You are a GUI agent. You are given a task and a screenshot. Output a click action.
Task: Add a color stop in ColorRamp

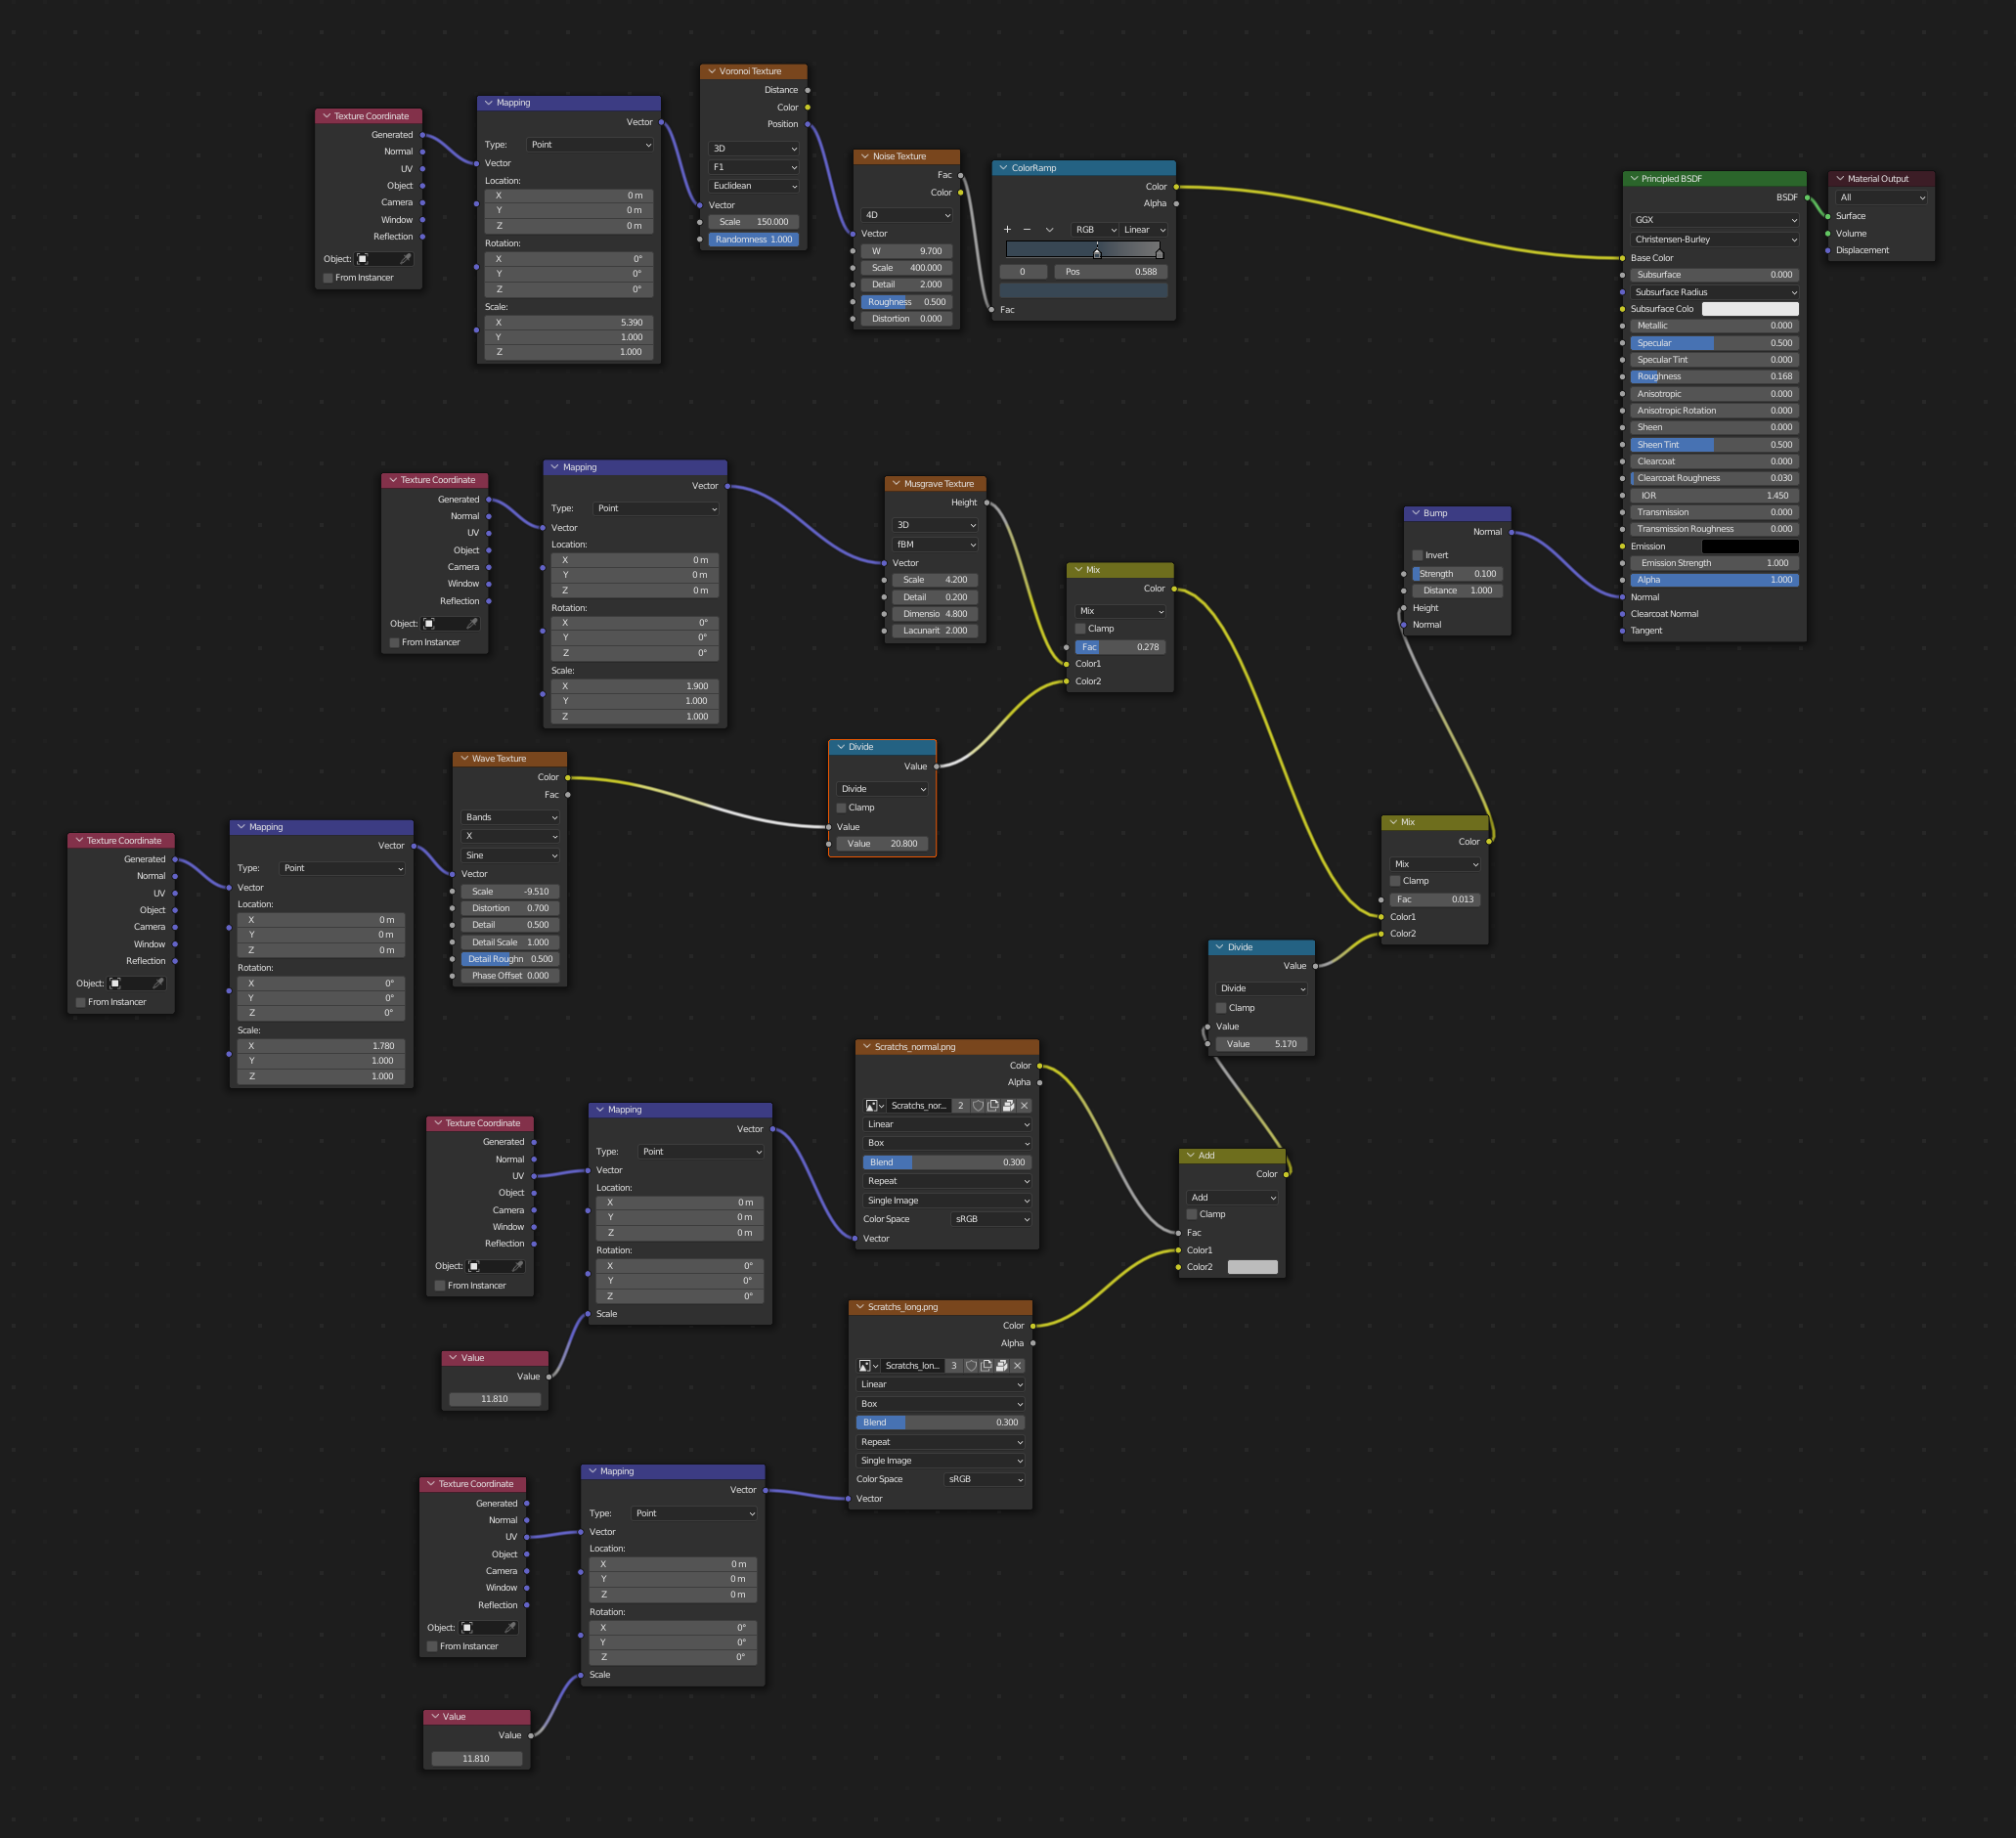point(1007,230)
